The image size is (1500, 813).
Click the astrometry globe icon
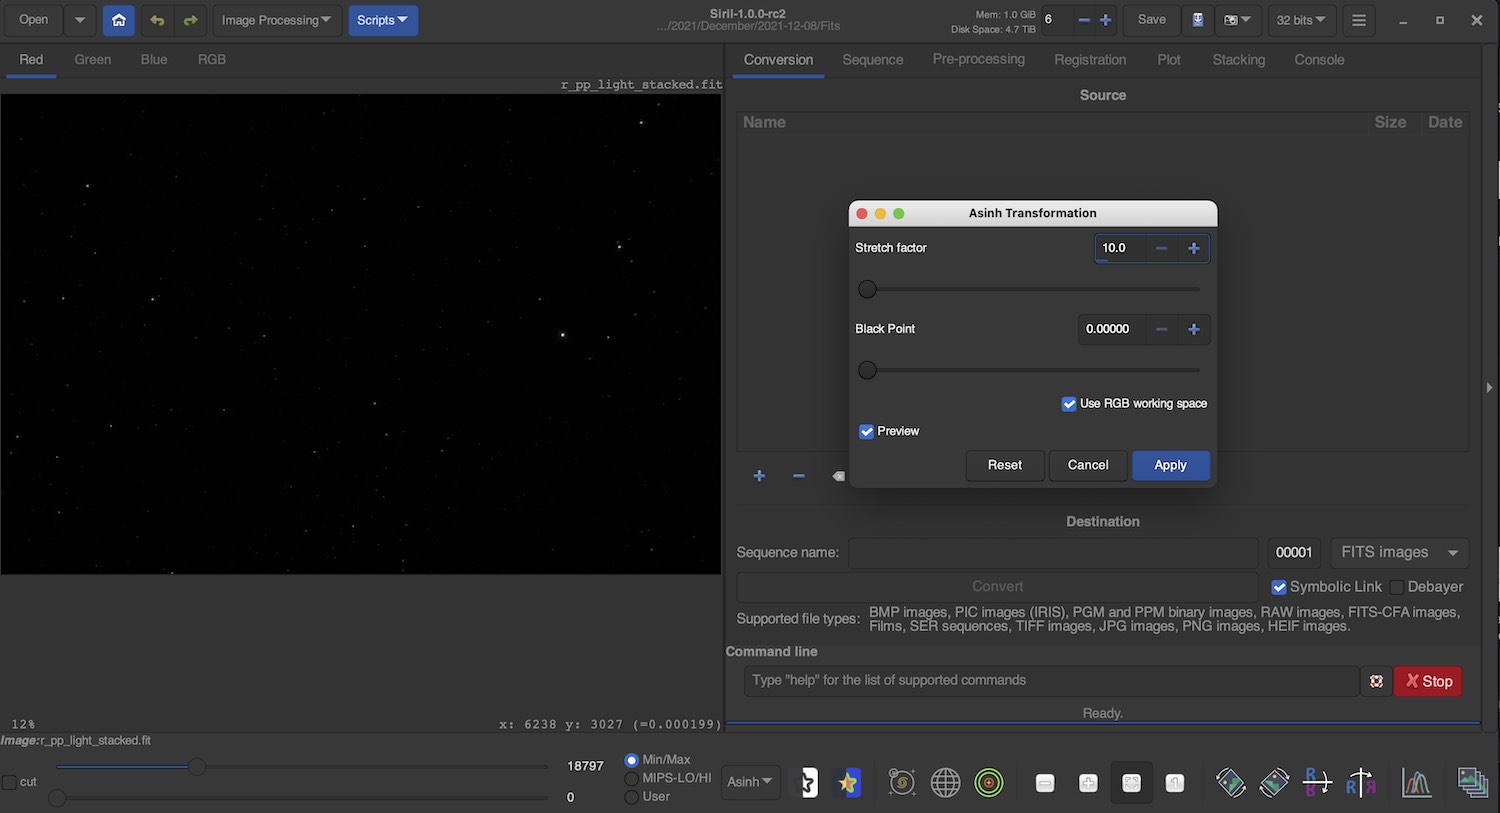tap(945, 783)
